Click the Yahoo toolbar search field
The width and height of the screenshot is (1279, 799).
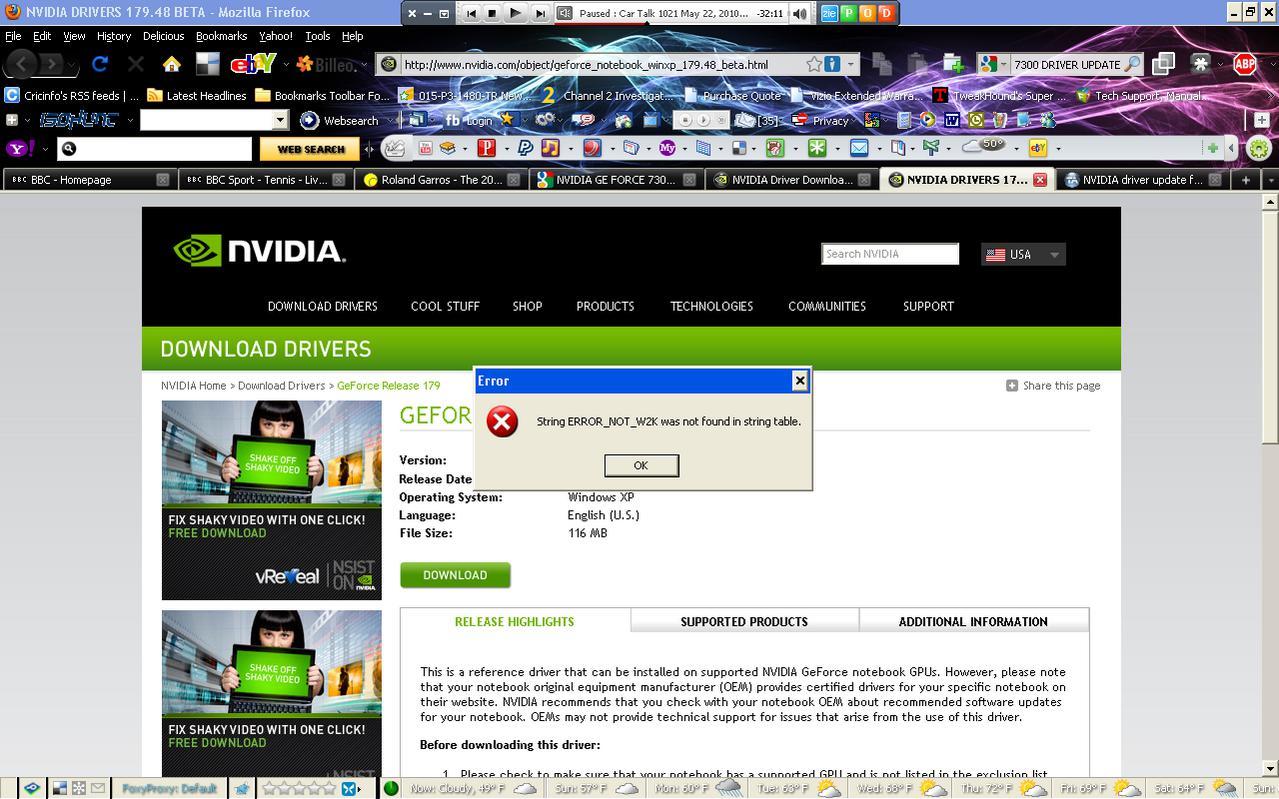point(155,148)
